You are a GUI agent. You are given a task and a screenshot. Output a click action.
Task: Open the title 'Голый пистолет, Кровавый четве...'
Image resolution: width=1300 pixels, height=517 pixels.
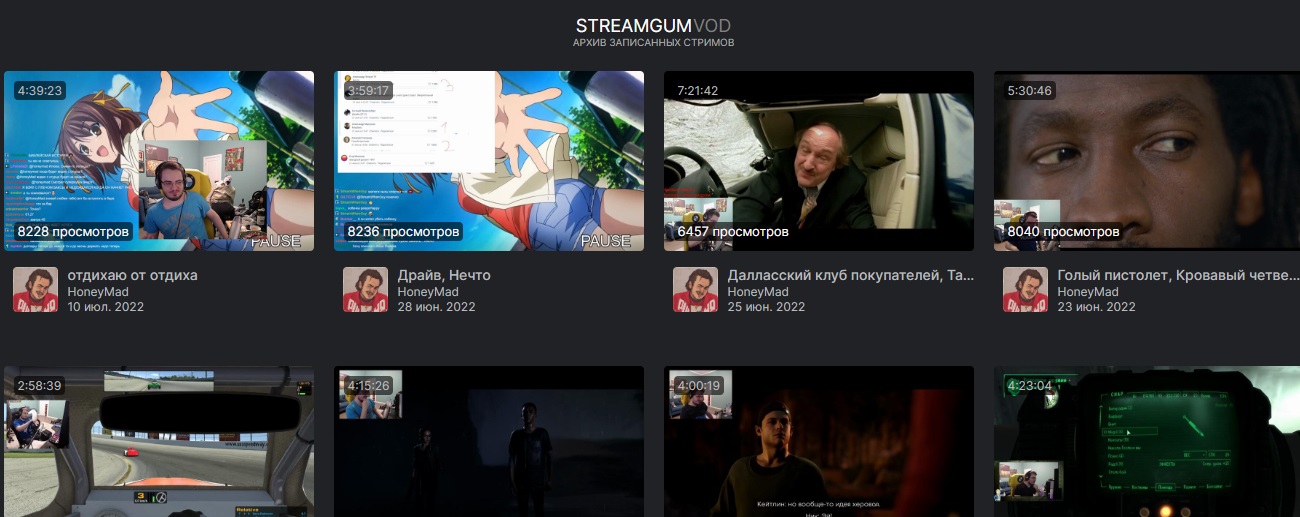[1178, 275]
